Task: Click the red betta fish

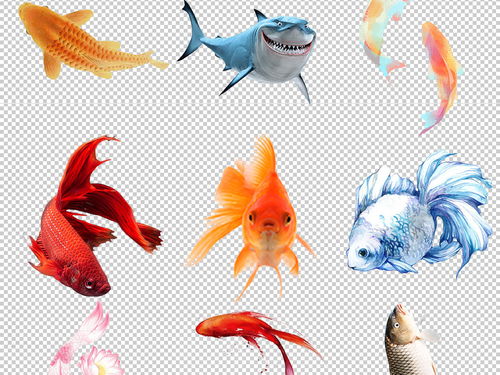Action: coord(93,216)
